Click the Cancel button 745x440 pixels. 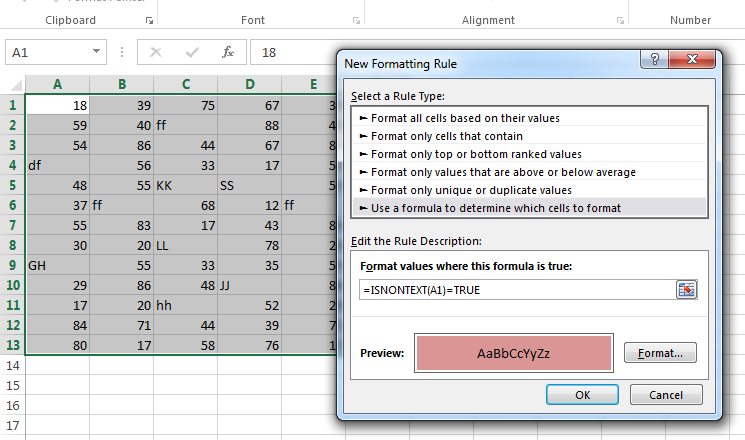point(666,395)
